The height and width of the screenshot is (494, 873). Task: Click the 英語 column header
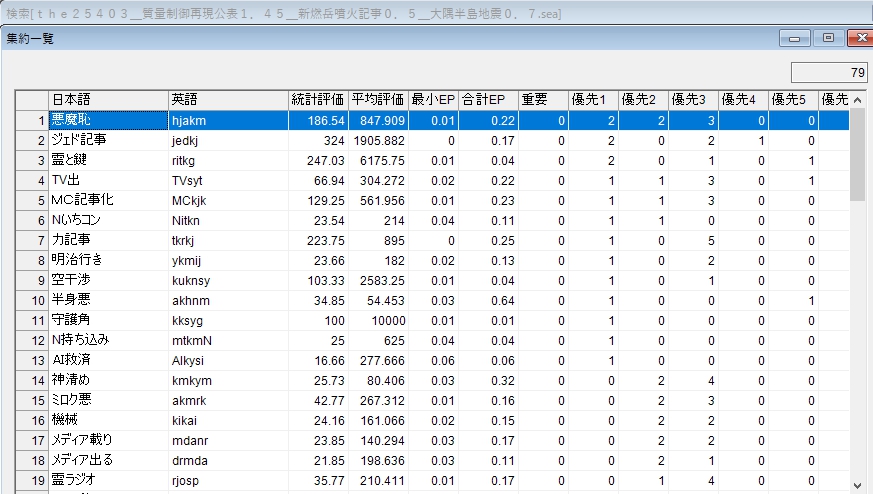pos(228,99)
